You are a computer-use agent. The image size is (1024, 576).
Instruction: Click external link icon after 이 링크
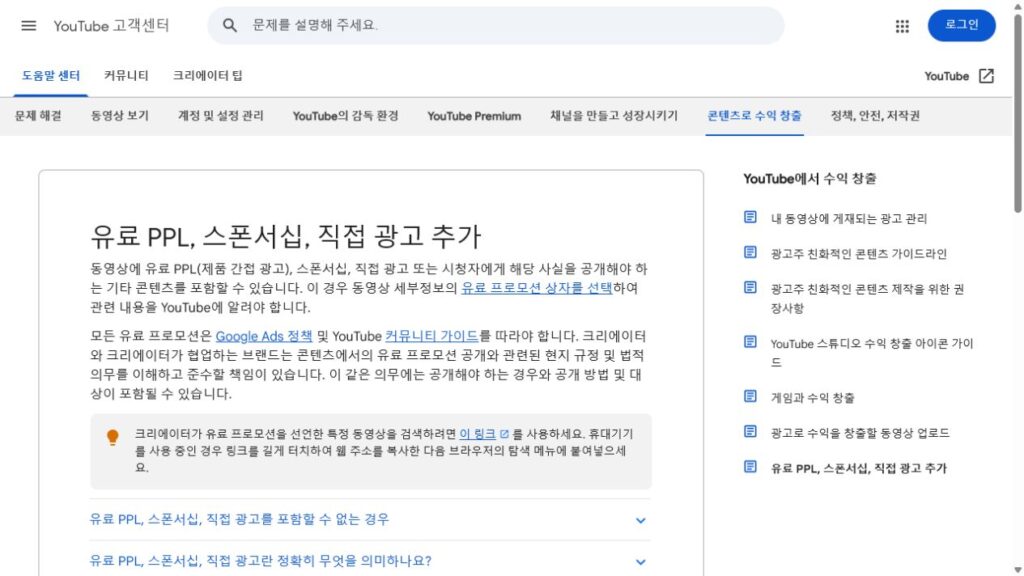tap(504, 434)
